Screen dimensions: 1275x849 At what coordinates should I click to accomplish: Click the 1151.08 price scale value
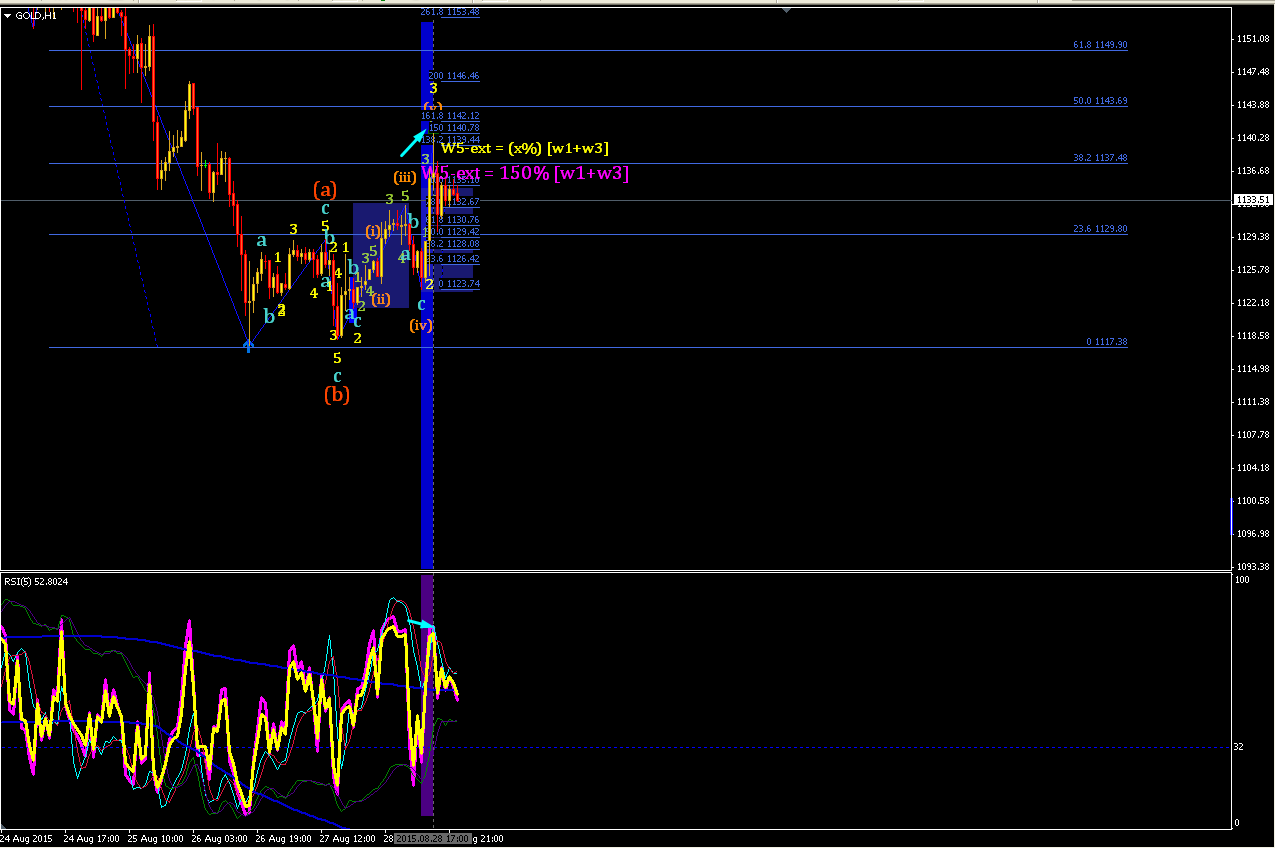[x=1254, y=39]
